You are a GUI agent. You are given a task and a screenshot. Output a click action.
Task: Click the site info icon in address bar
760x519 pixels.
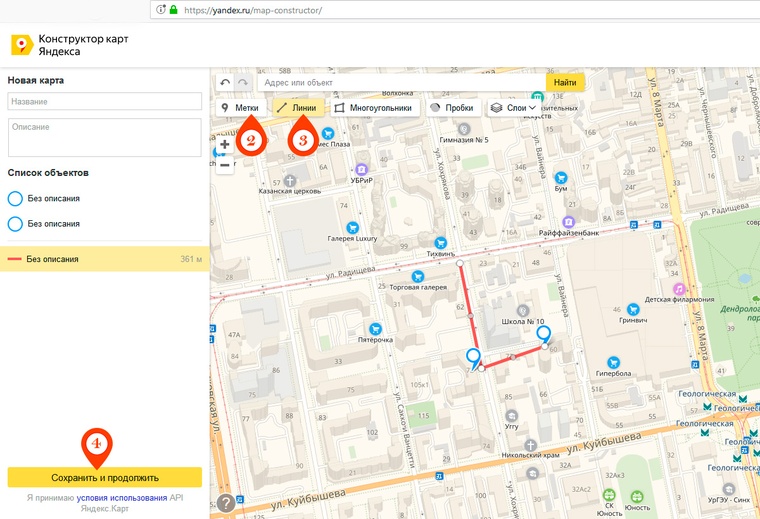pyautogui.click(x=161, y=10)
